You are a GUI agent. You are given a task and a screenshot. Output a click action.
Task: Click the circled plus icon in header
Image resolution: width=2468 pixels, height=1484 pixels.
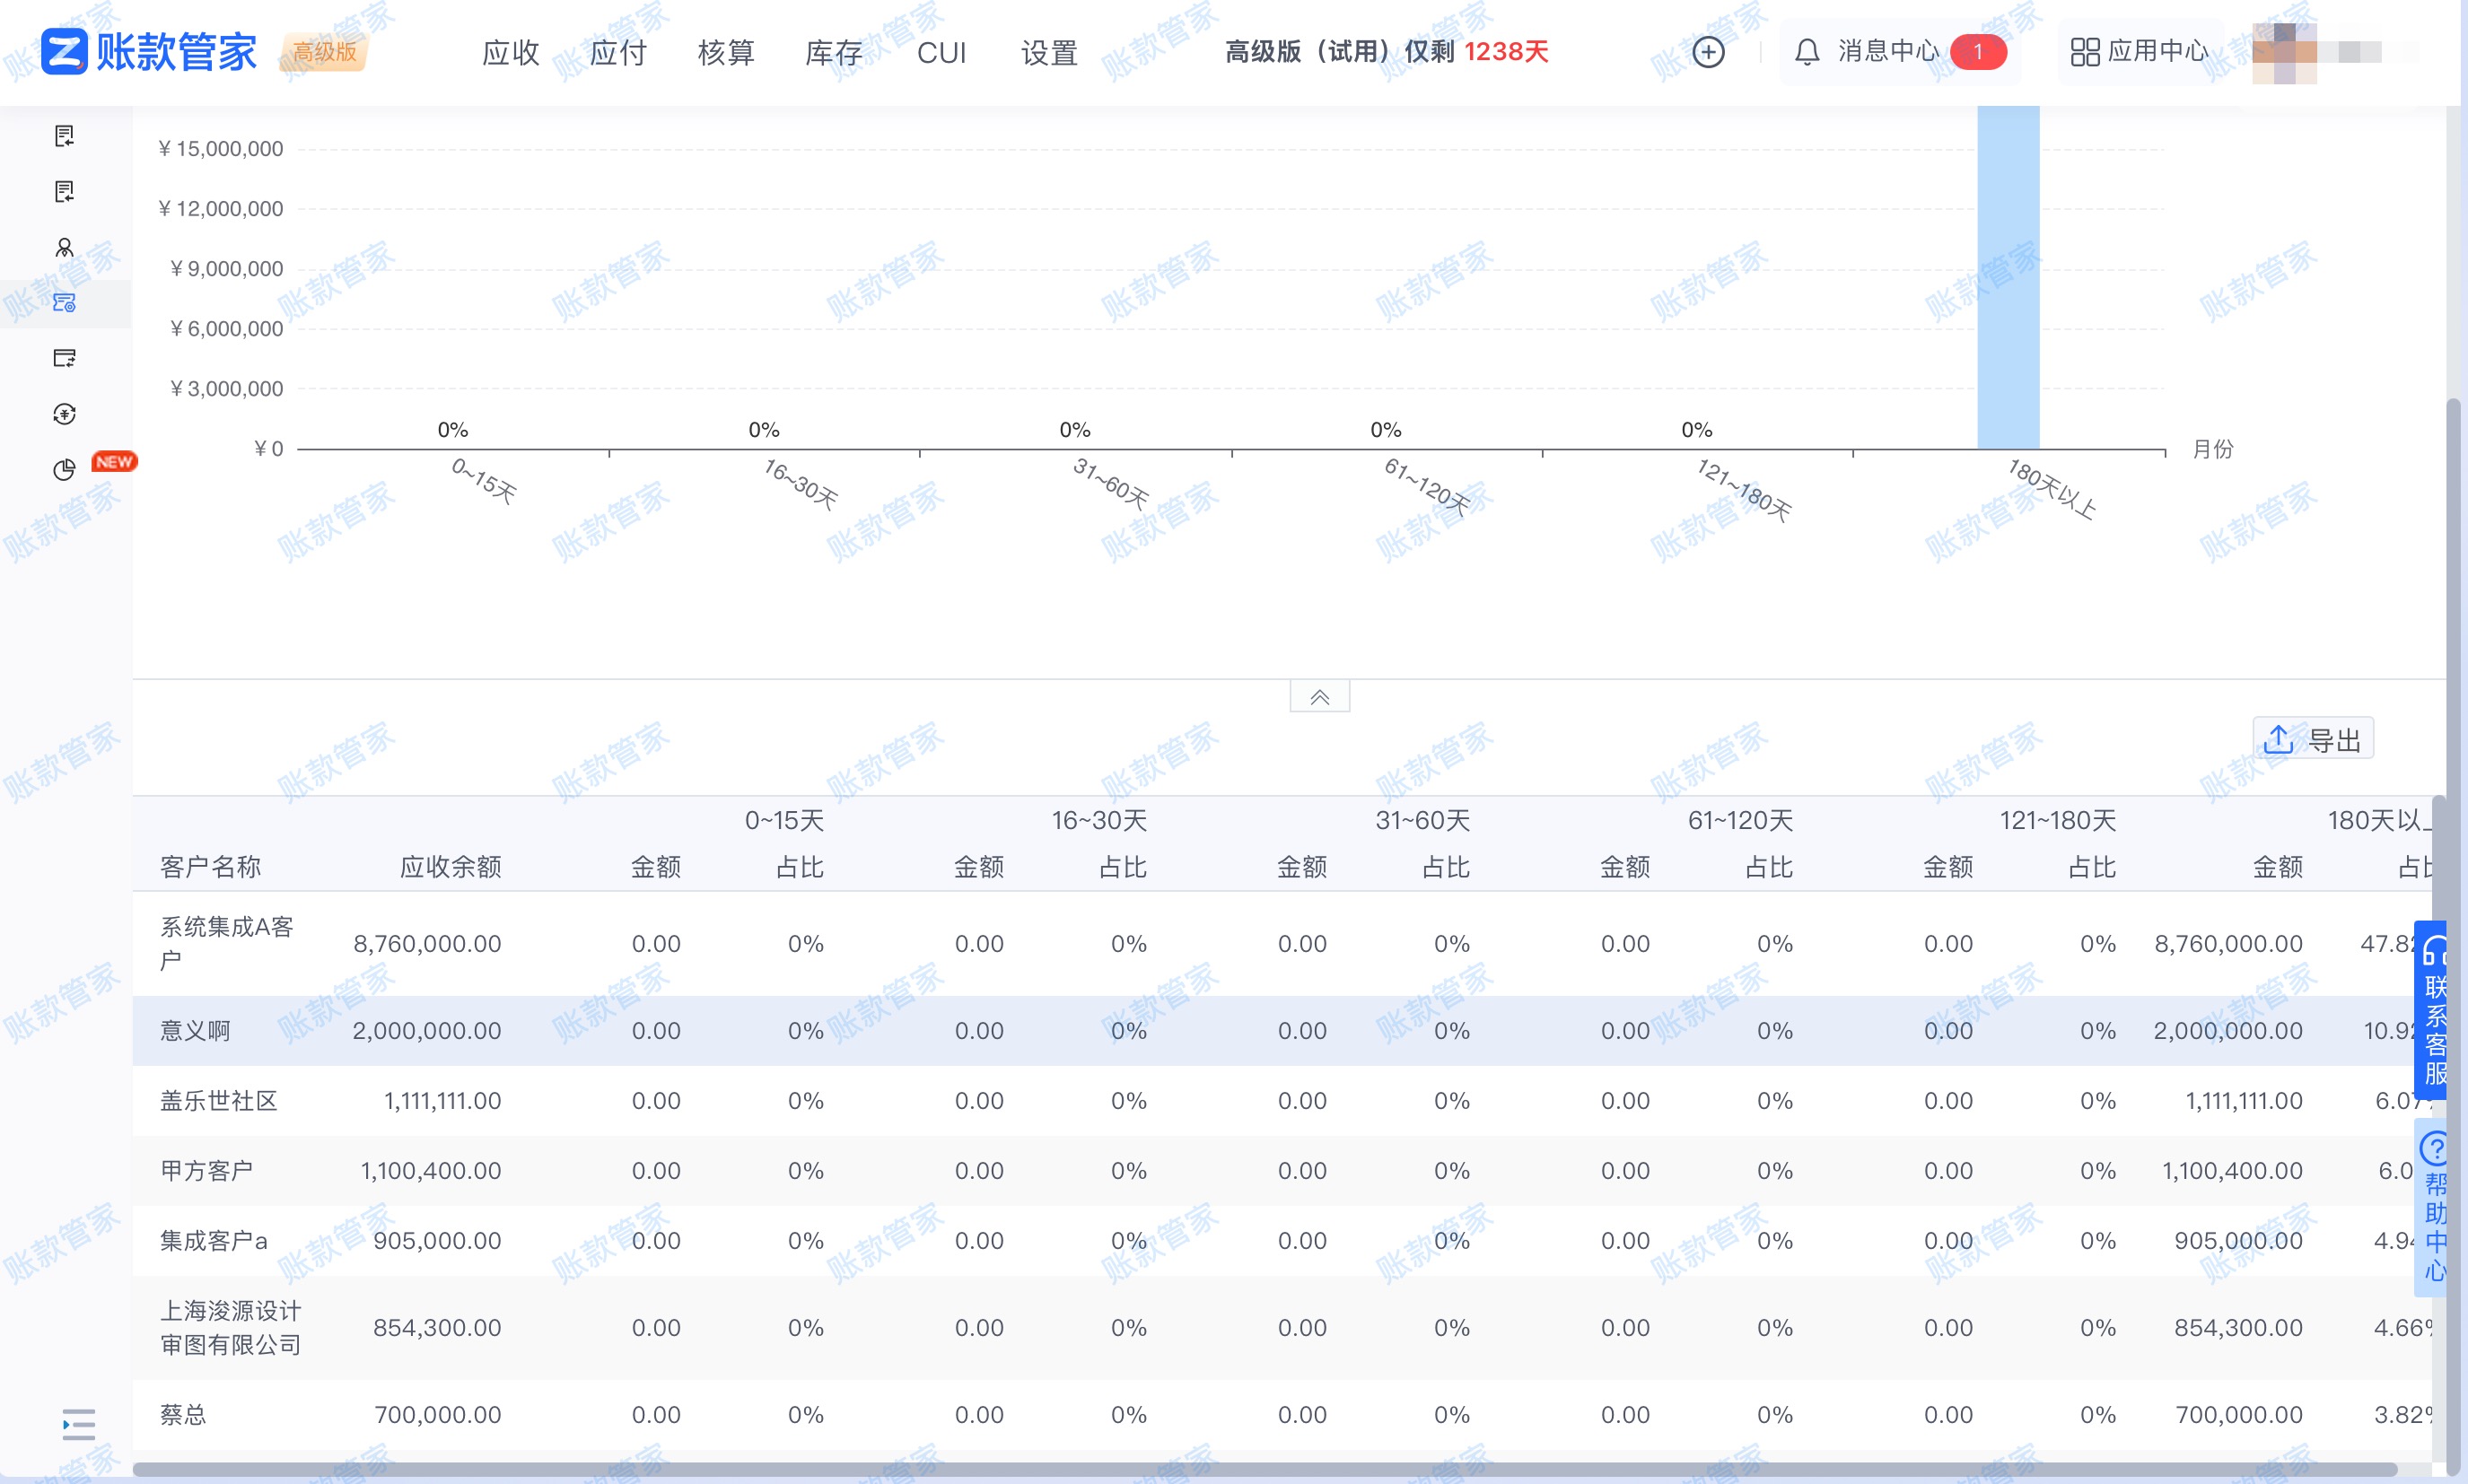pyautogui.click(x=1708, y=52)
